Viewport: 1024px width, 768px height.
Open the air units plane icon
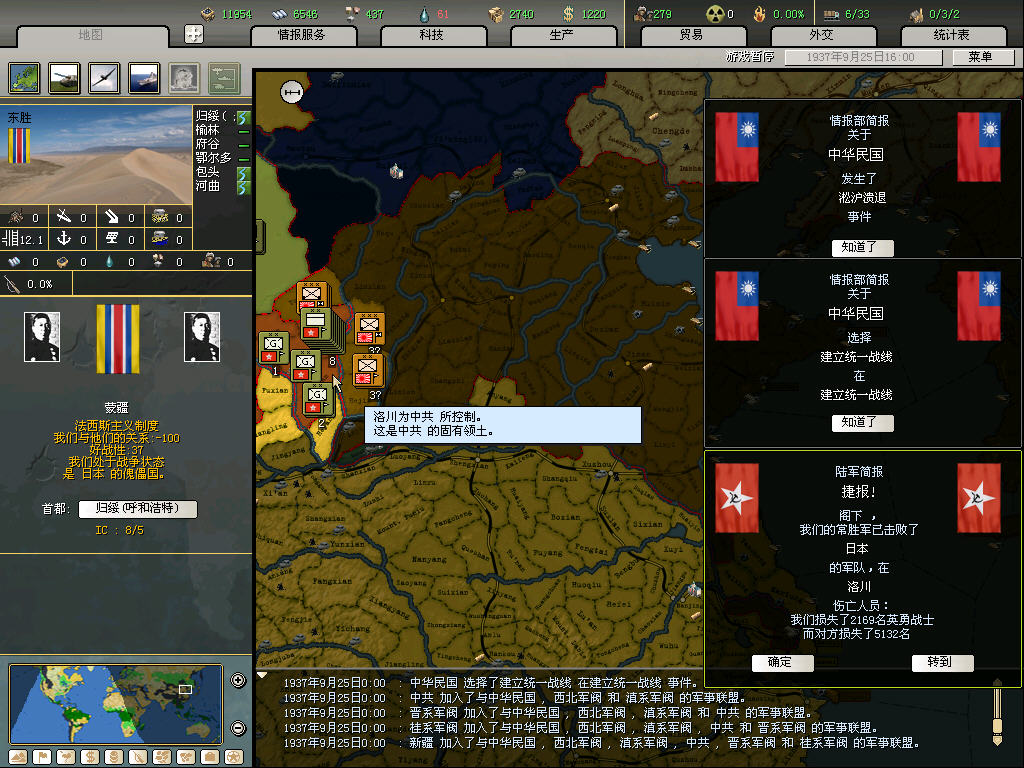click(104, 78)
